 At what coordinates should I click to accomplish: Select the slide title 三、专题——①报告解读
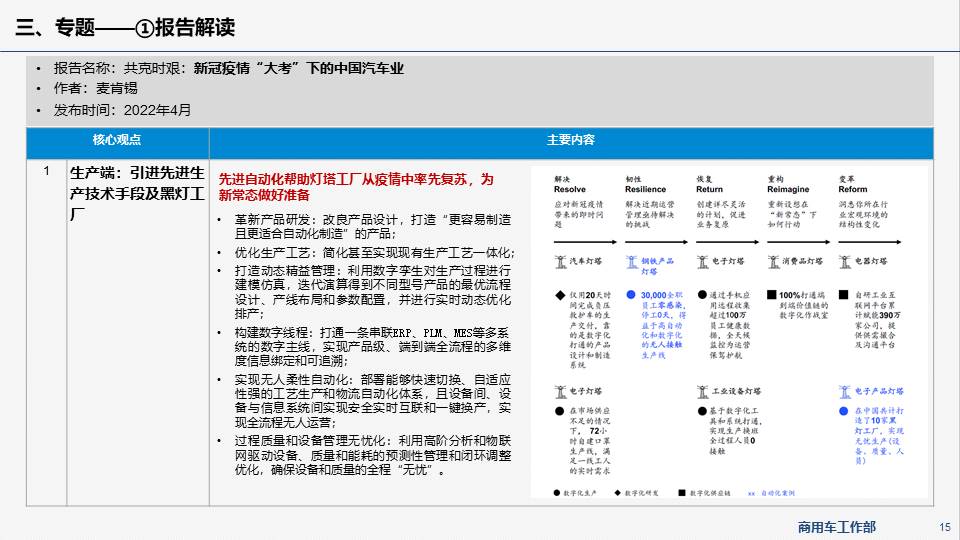pos(126,28)
